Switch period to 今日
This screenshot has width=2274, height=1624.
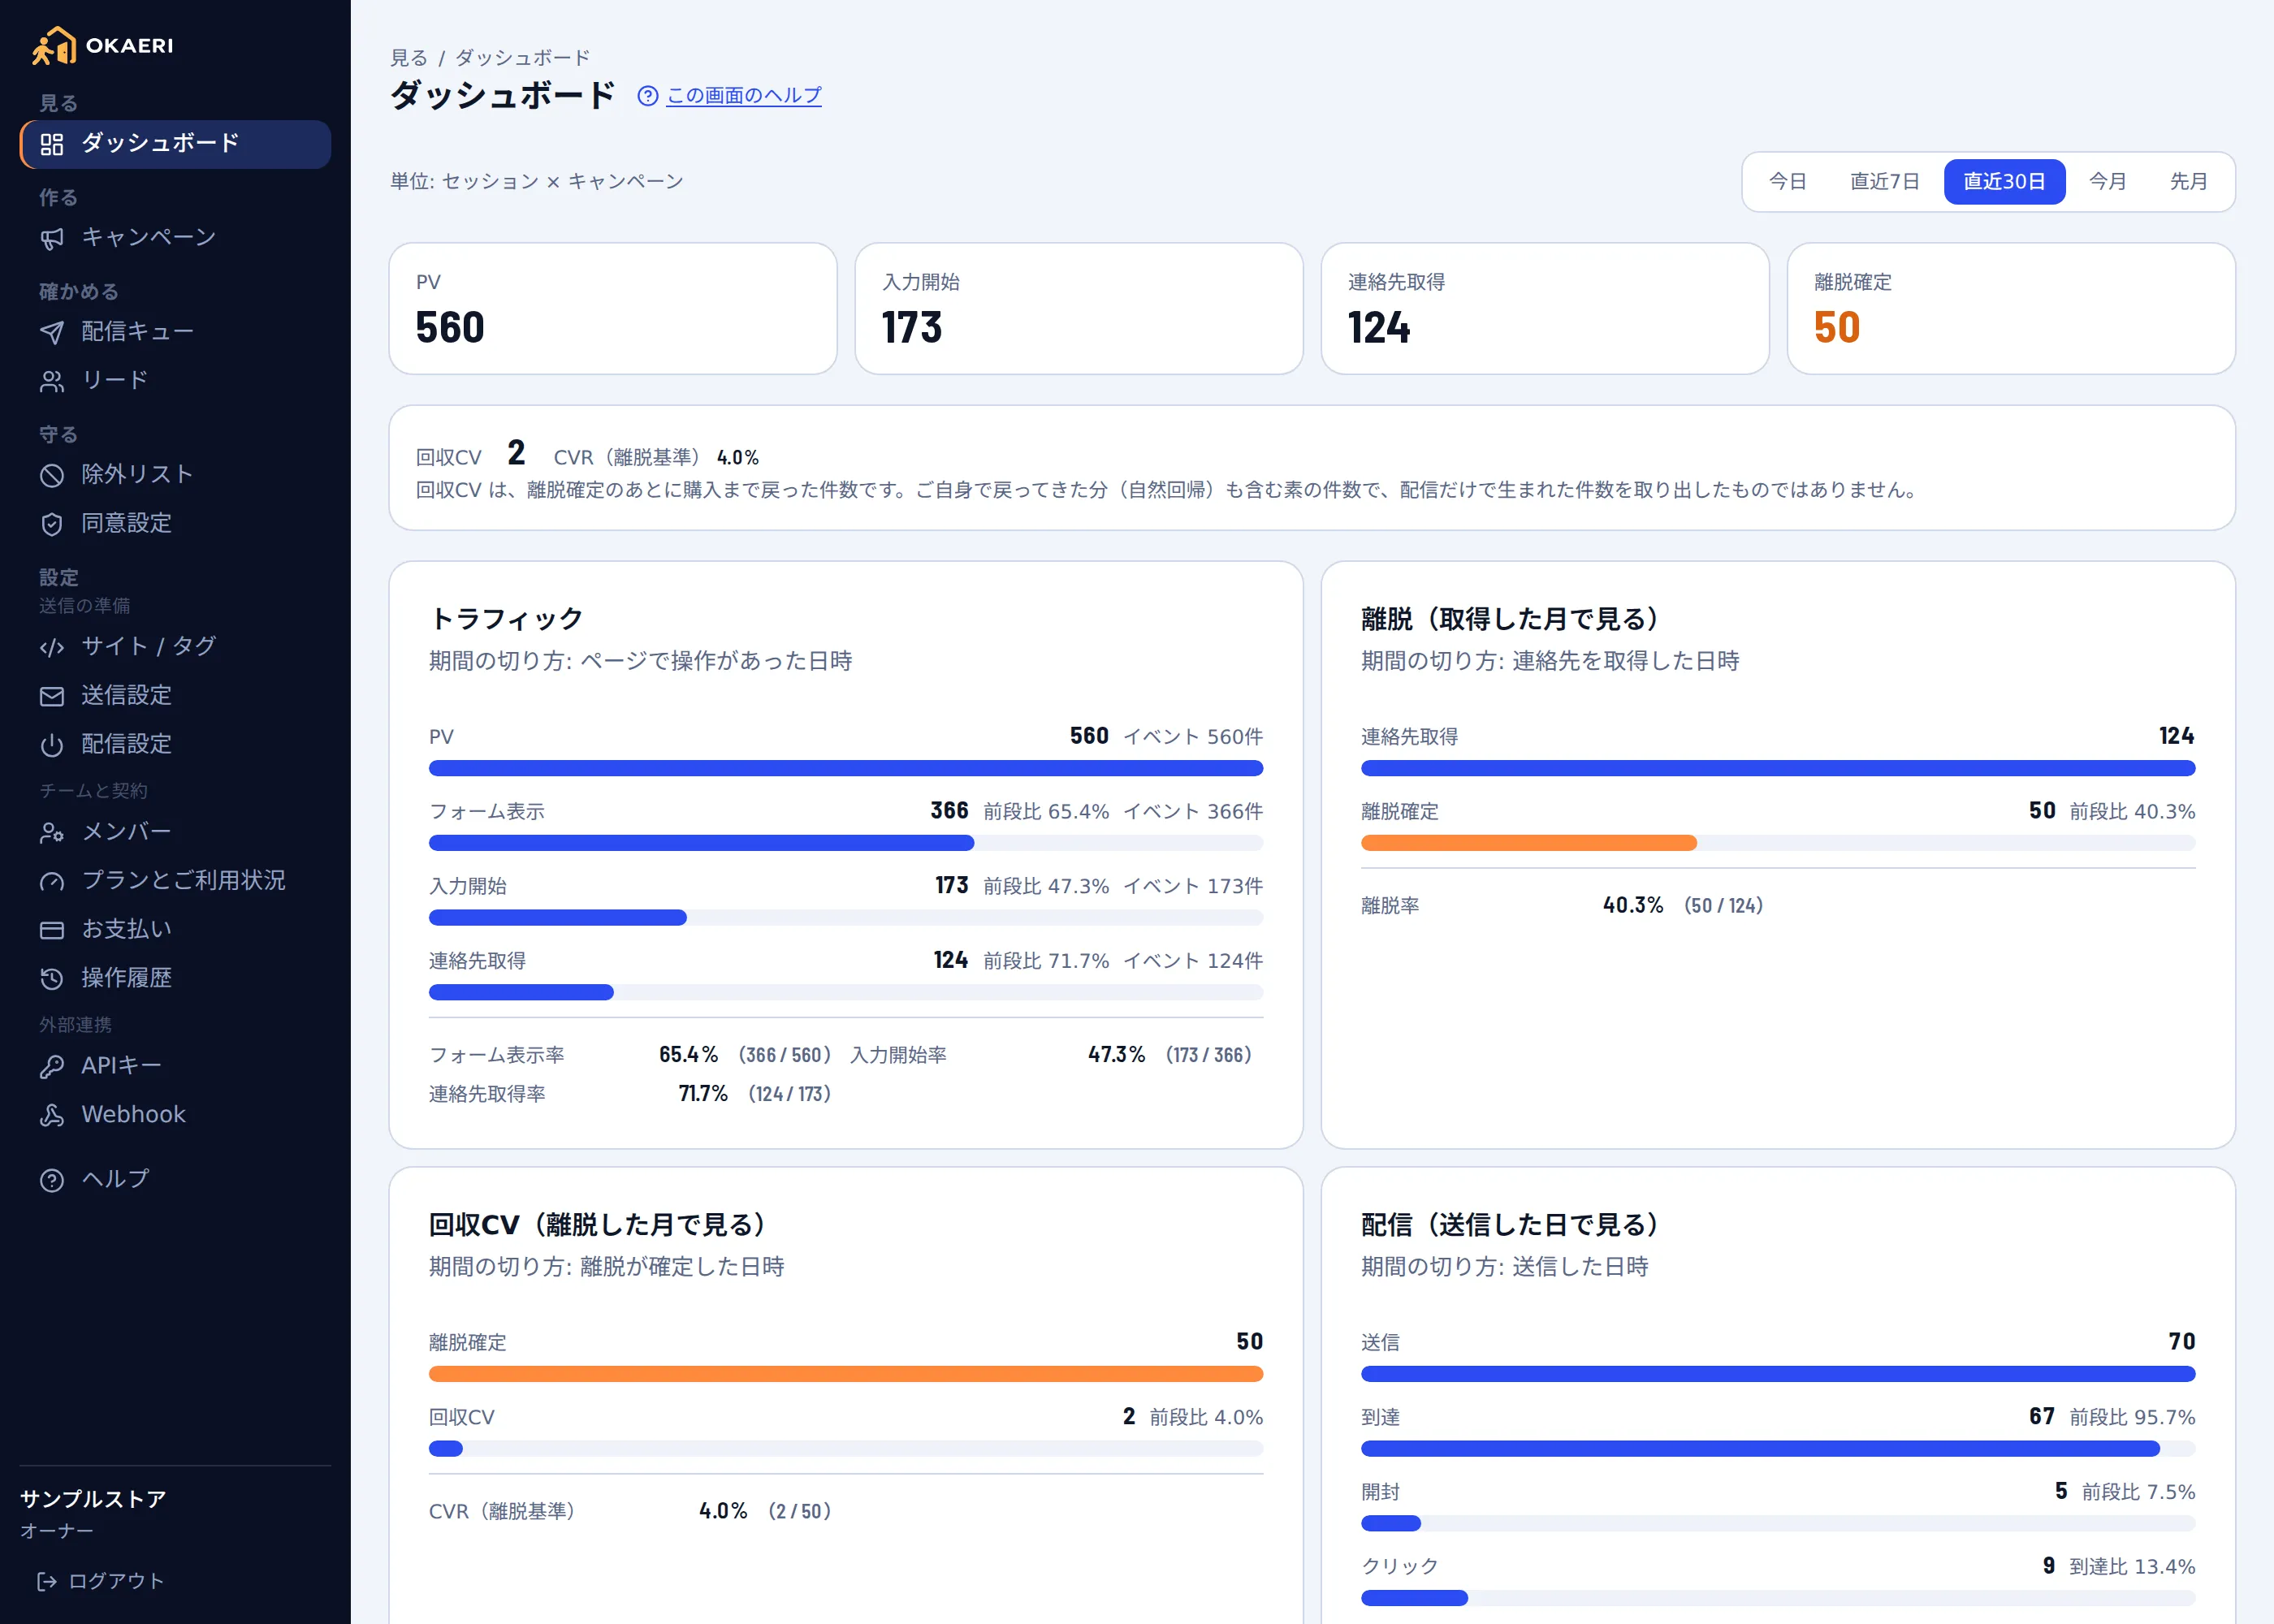click(1787, 182)
